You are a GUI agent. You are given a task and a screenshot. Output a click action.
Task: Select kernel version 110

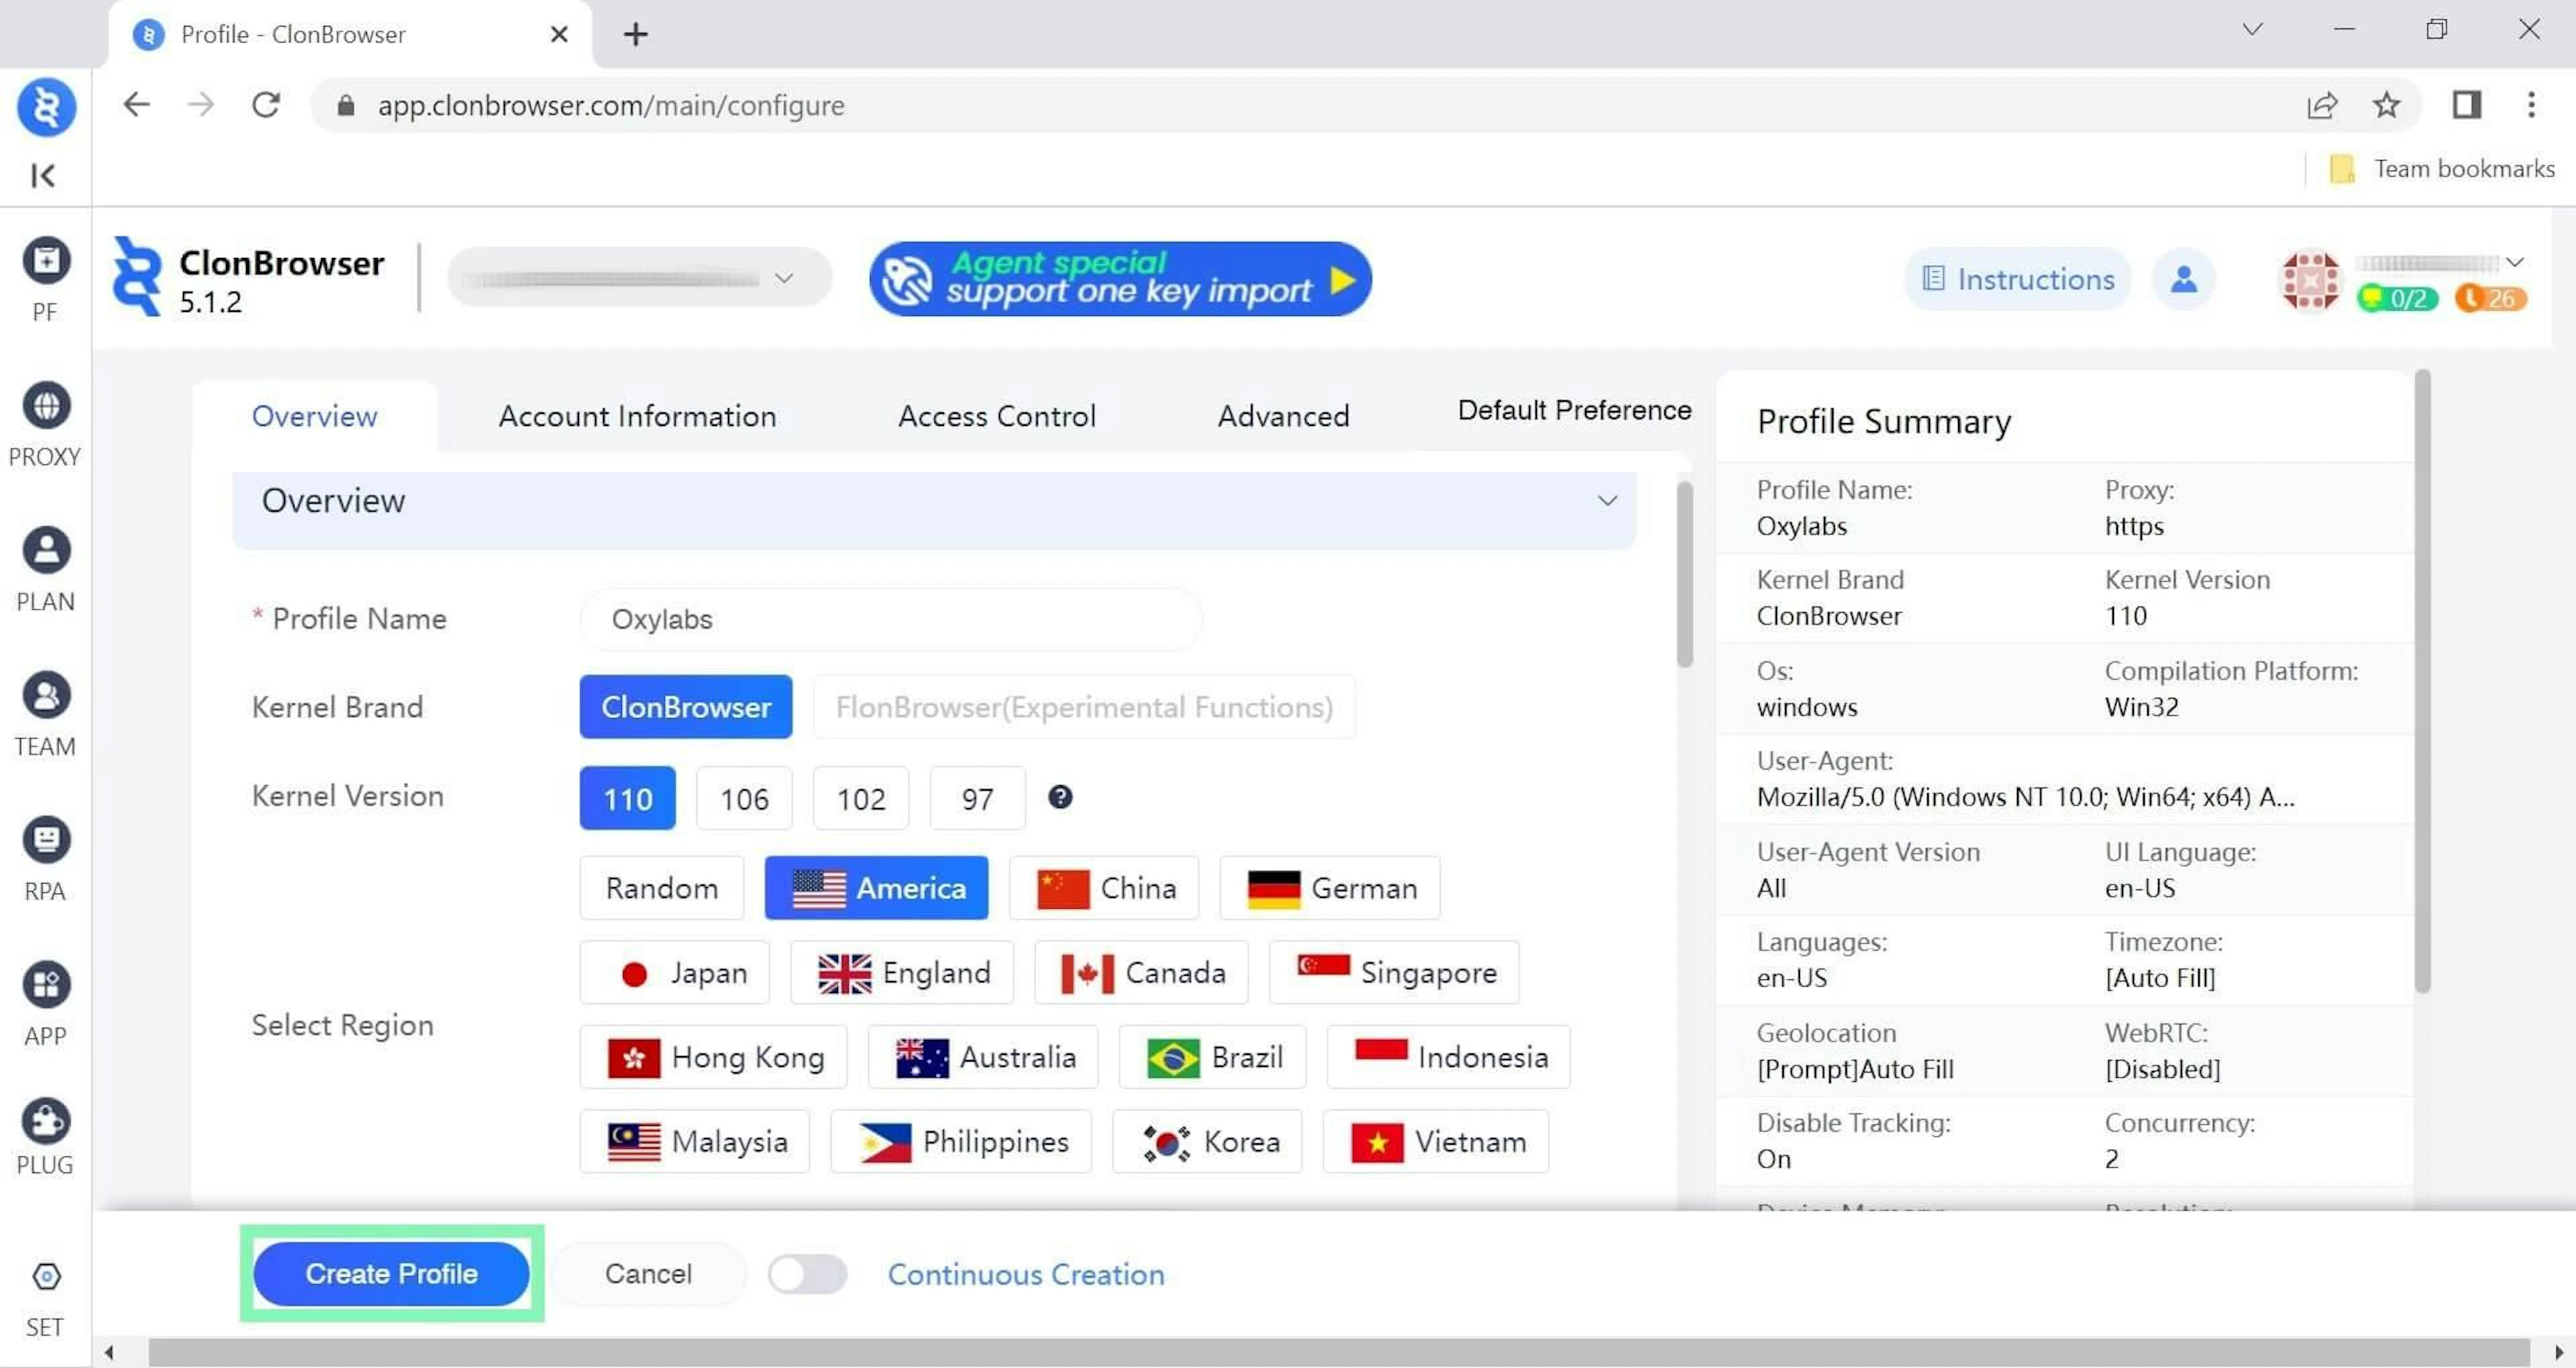[627, 798]
